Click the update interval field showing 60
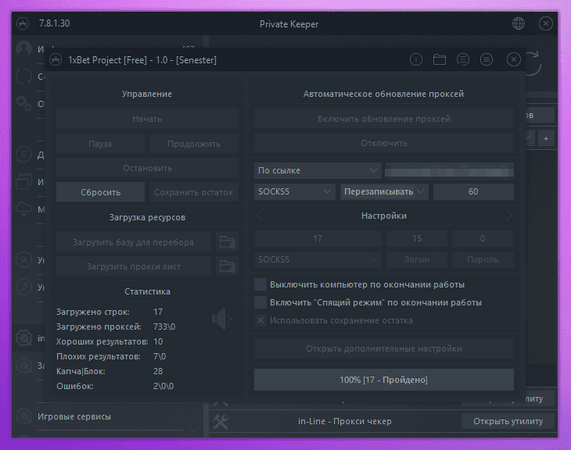This screenshot has width=571, height=450. (x=473, y=192)
